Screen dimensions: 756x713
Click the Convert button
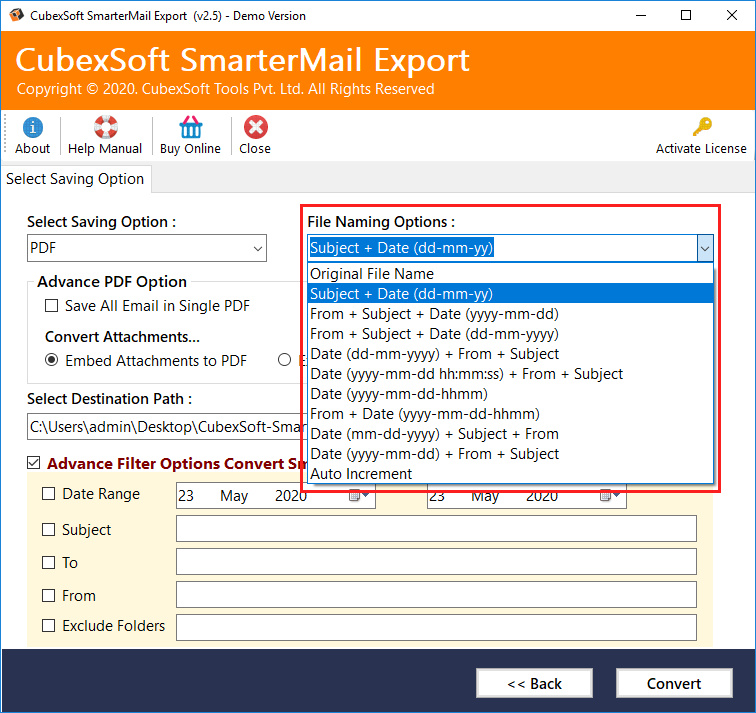[x=674, y=683]
